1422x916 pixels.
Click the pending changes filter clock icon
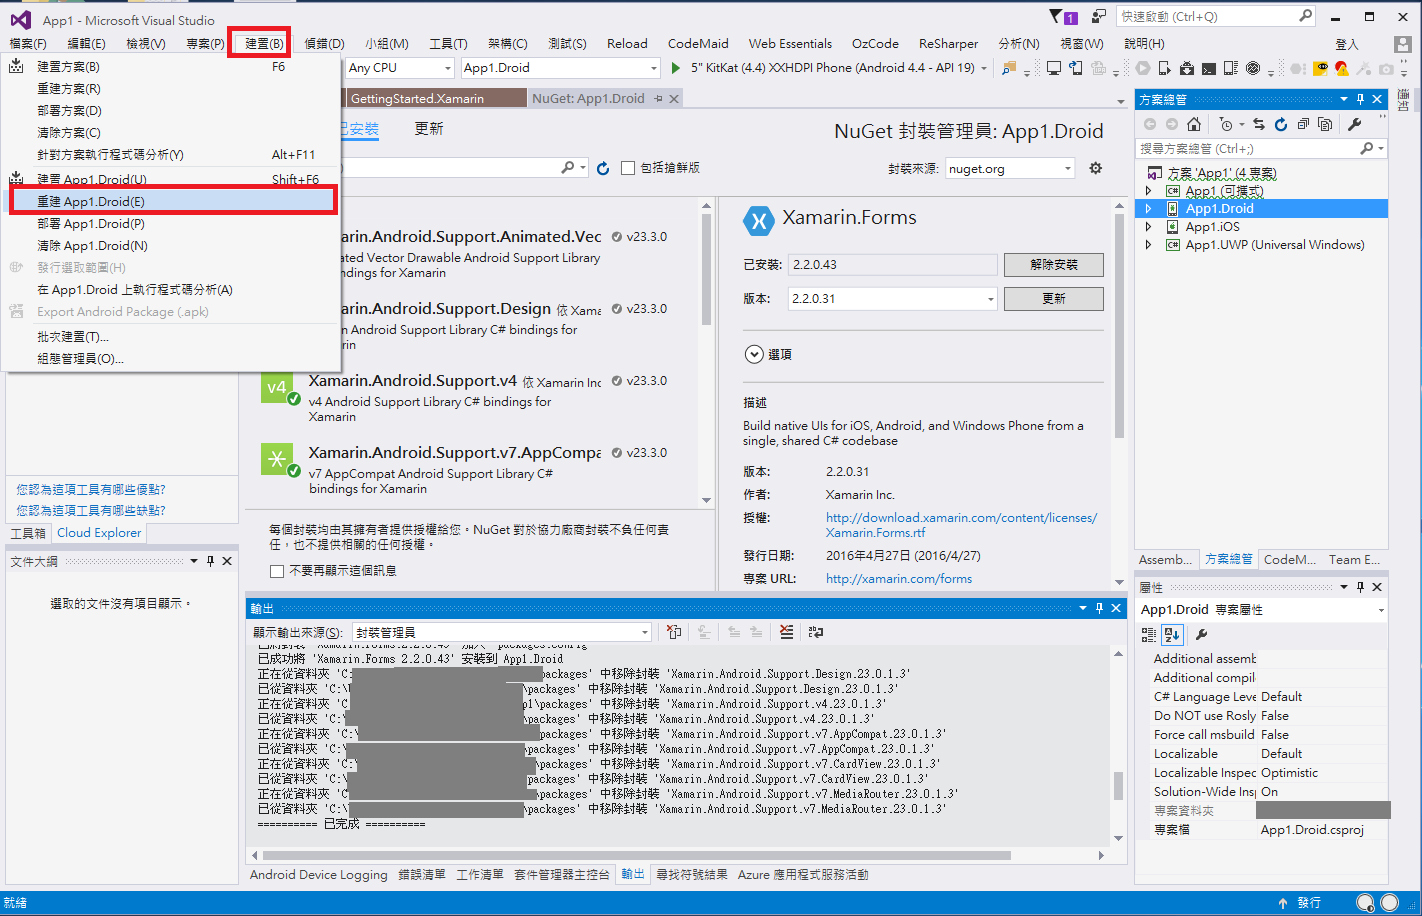(1226, 124)
